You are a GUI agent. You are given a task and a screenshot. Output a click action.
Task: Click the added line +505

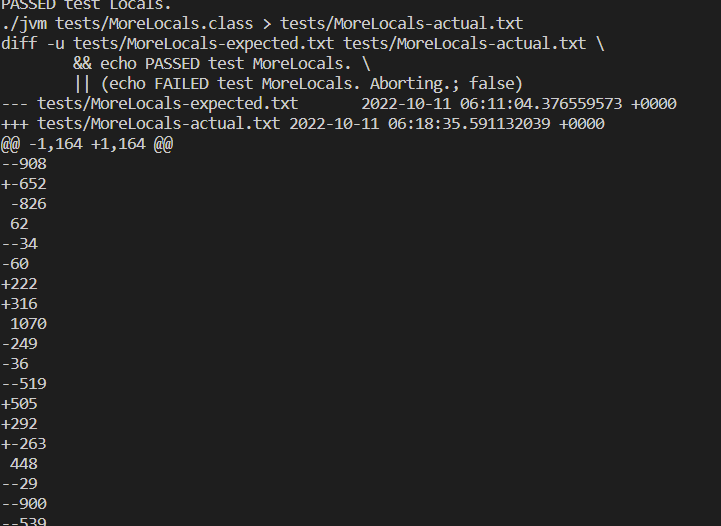20,404
